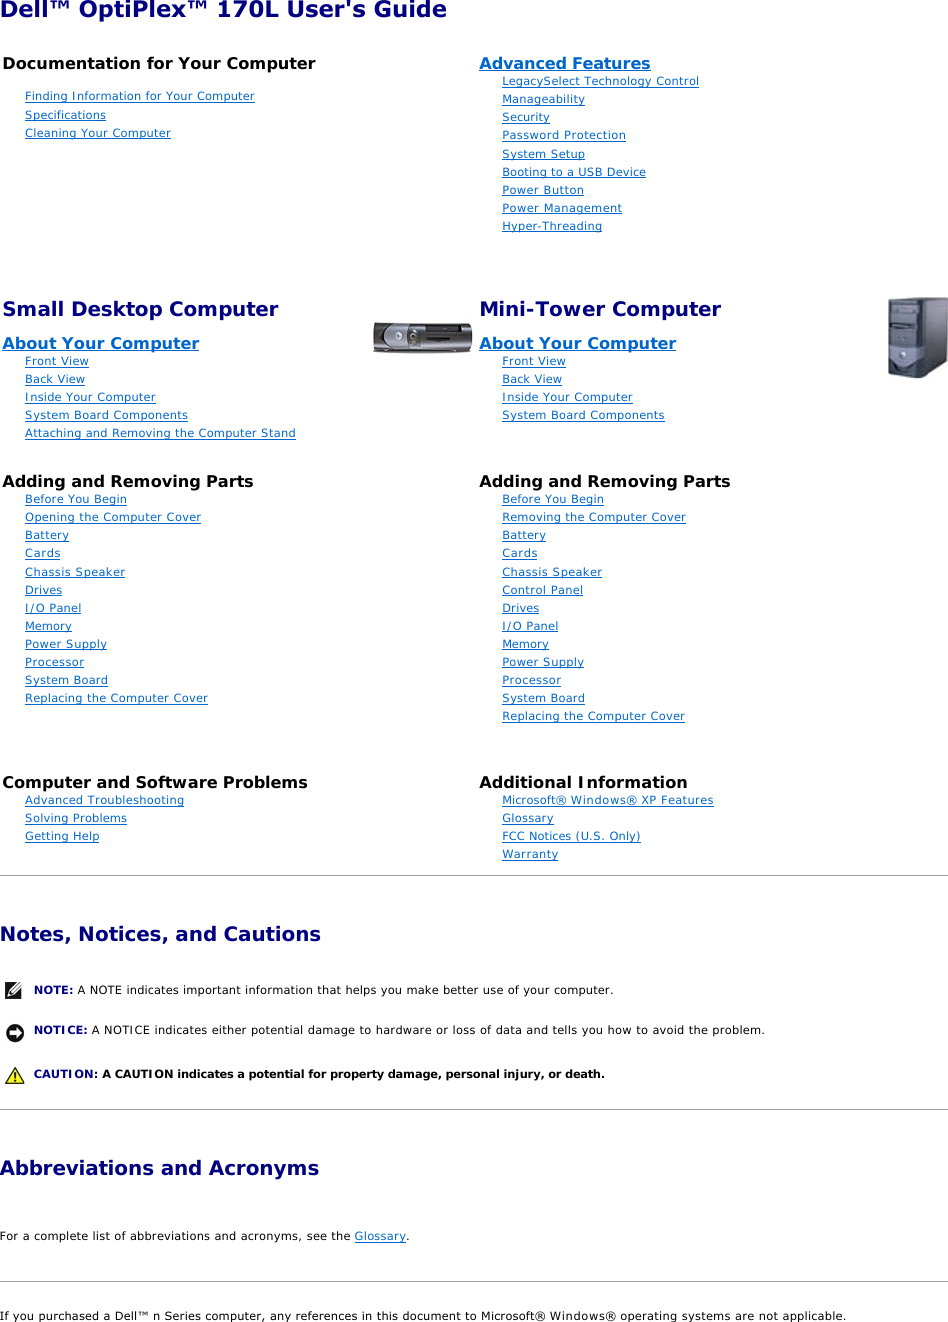Click the NOTICE arrow icon
Screen dimensions: 948x1322
(14, 1032)
